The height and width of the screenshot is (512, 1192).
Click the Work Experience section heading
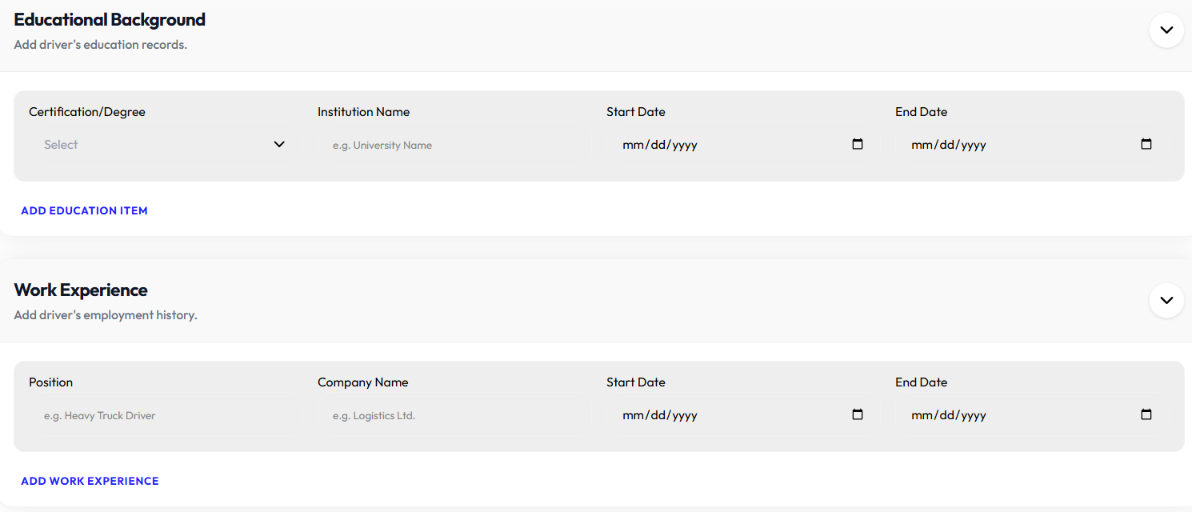81,290
